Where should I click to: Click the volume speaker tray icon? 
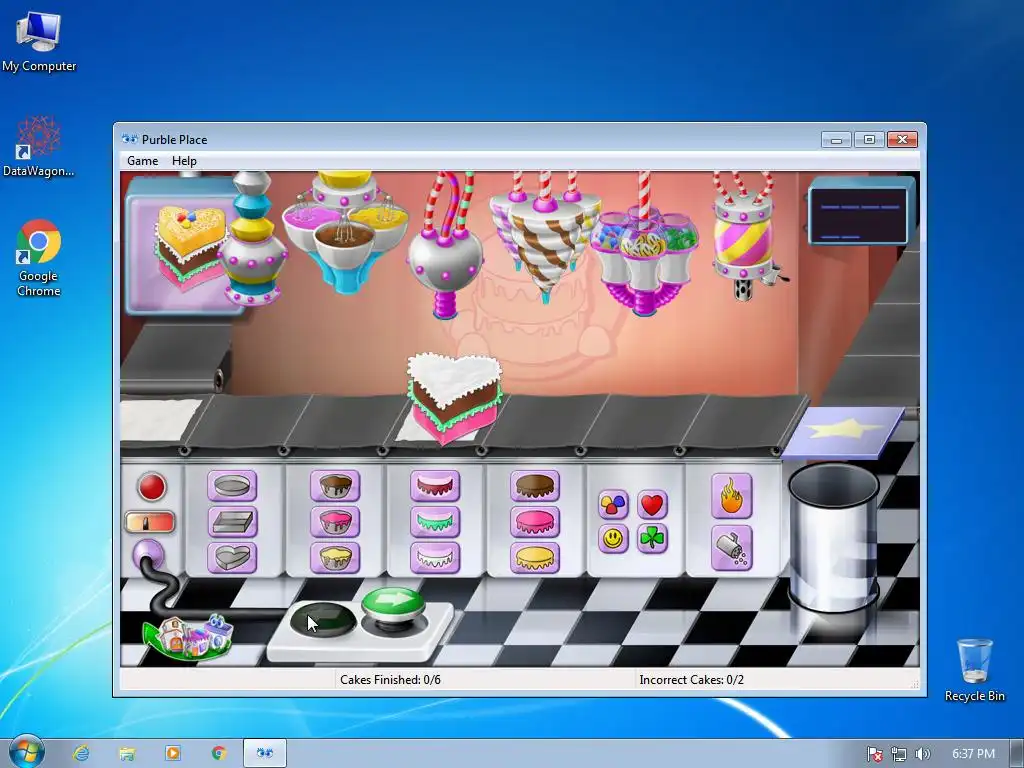tap(922, 754)
